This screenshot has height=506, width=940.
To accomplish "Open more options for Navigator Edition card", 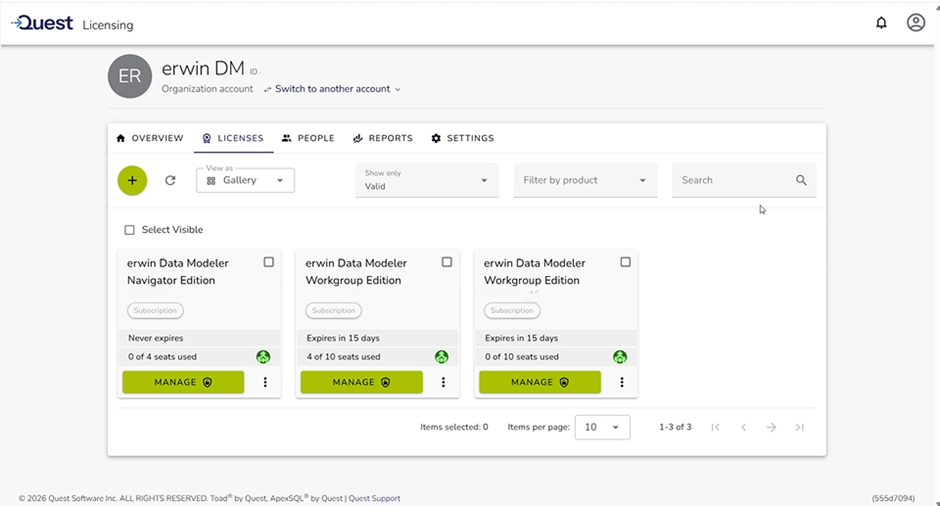I will click(265, 382).
